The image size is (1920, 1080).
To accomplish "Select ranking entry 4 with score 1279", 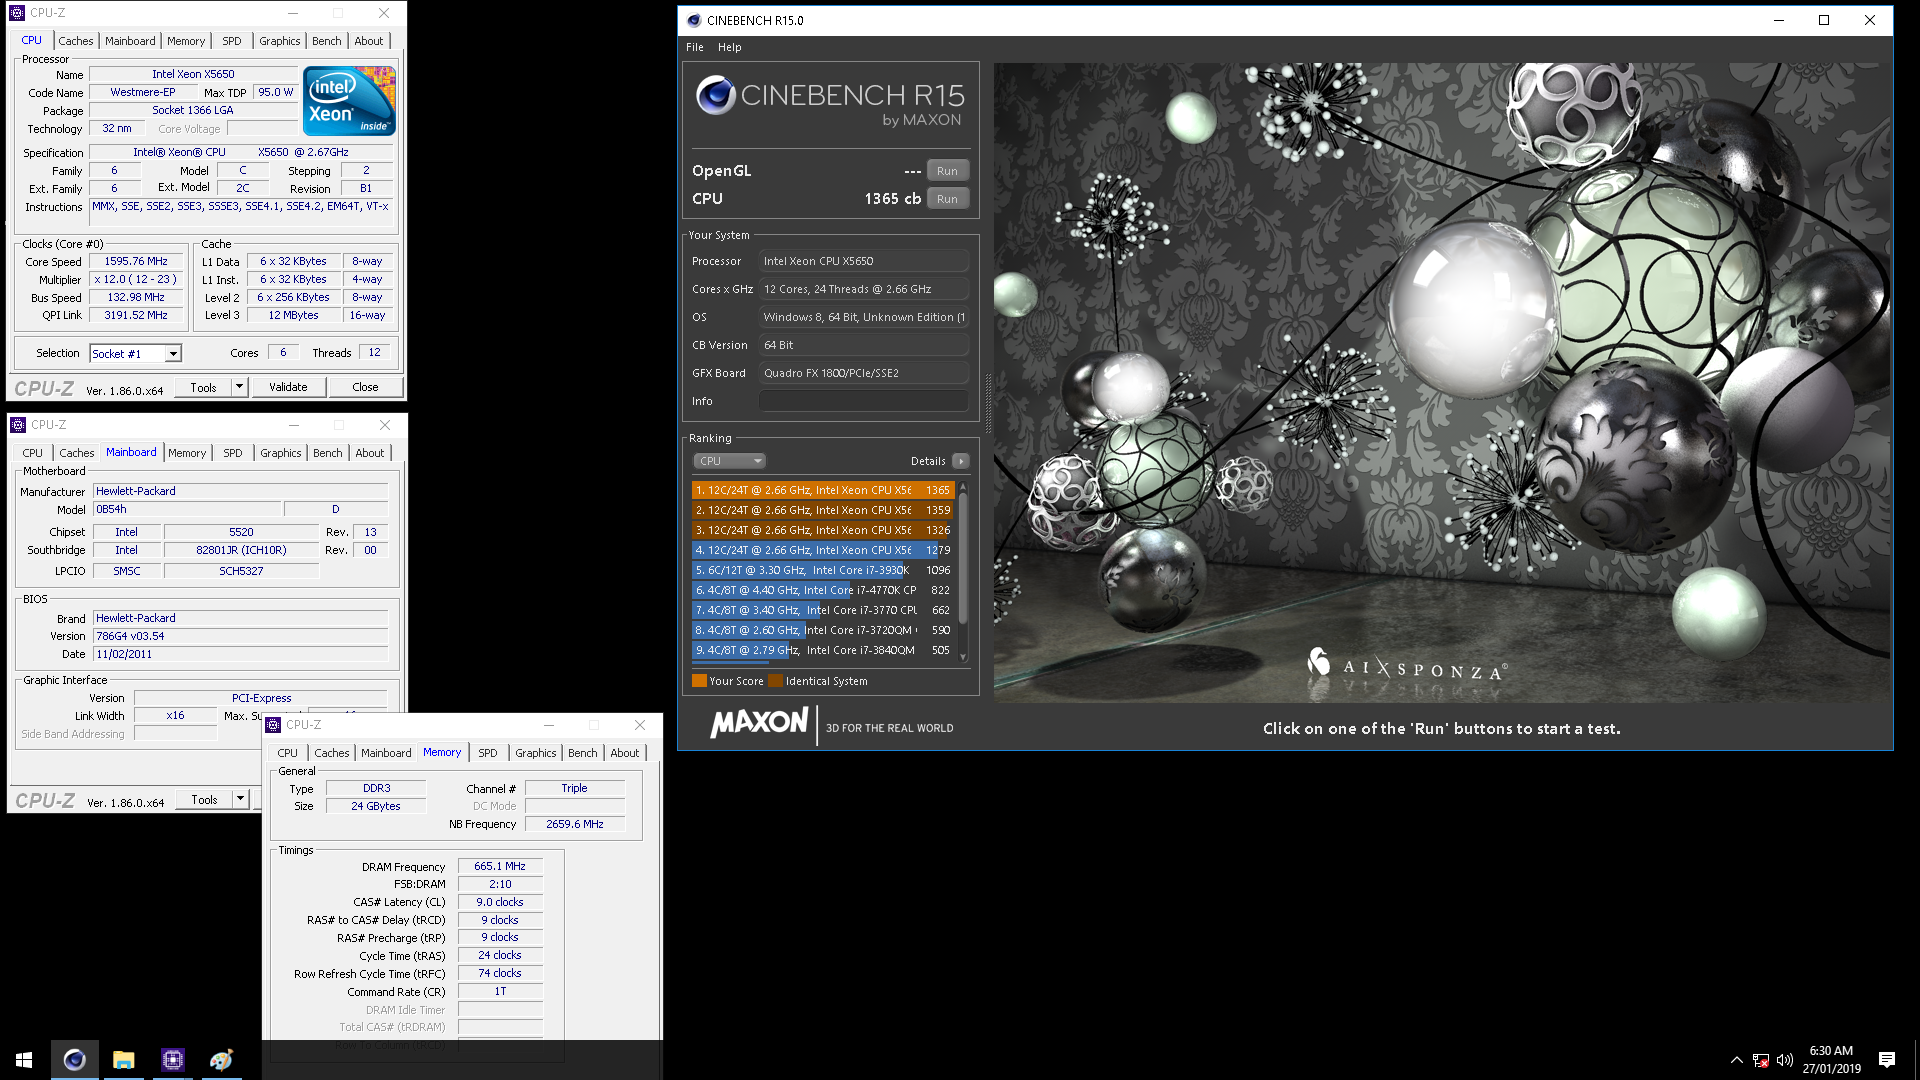I will click(x=822, y=550).
